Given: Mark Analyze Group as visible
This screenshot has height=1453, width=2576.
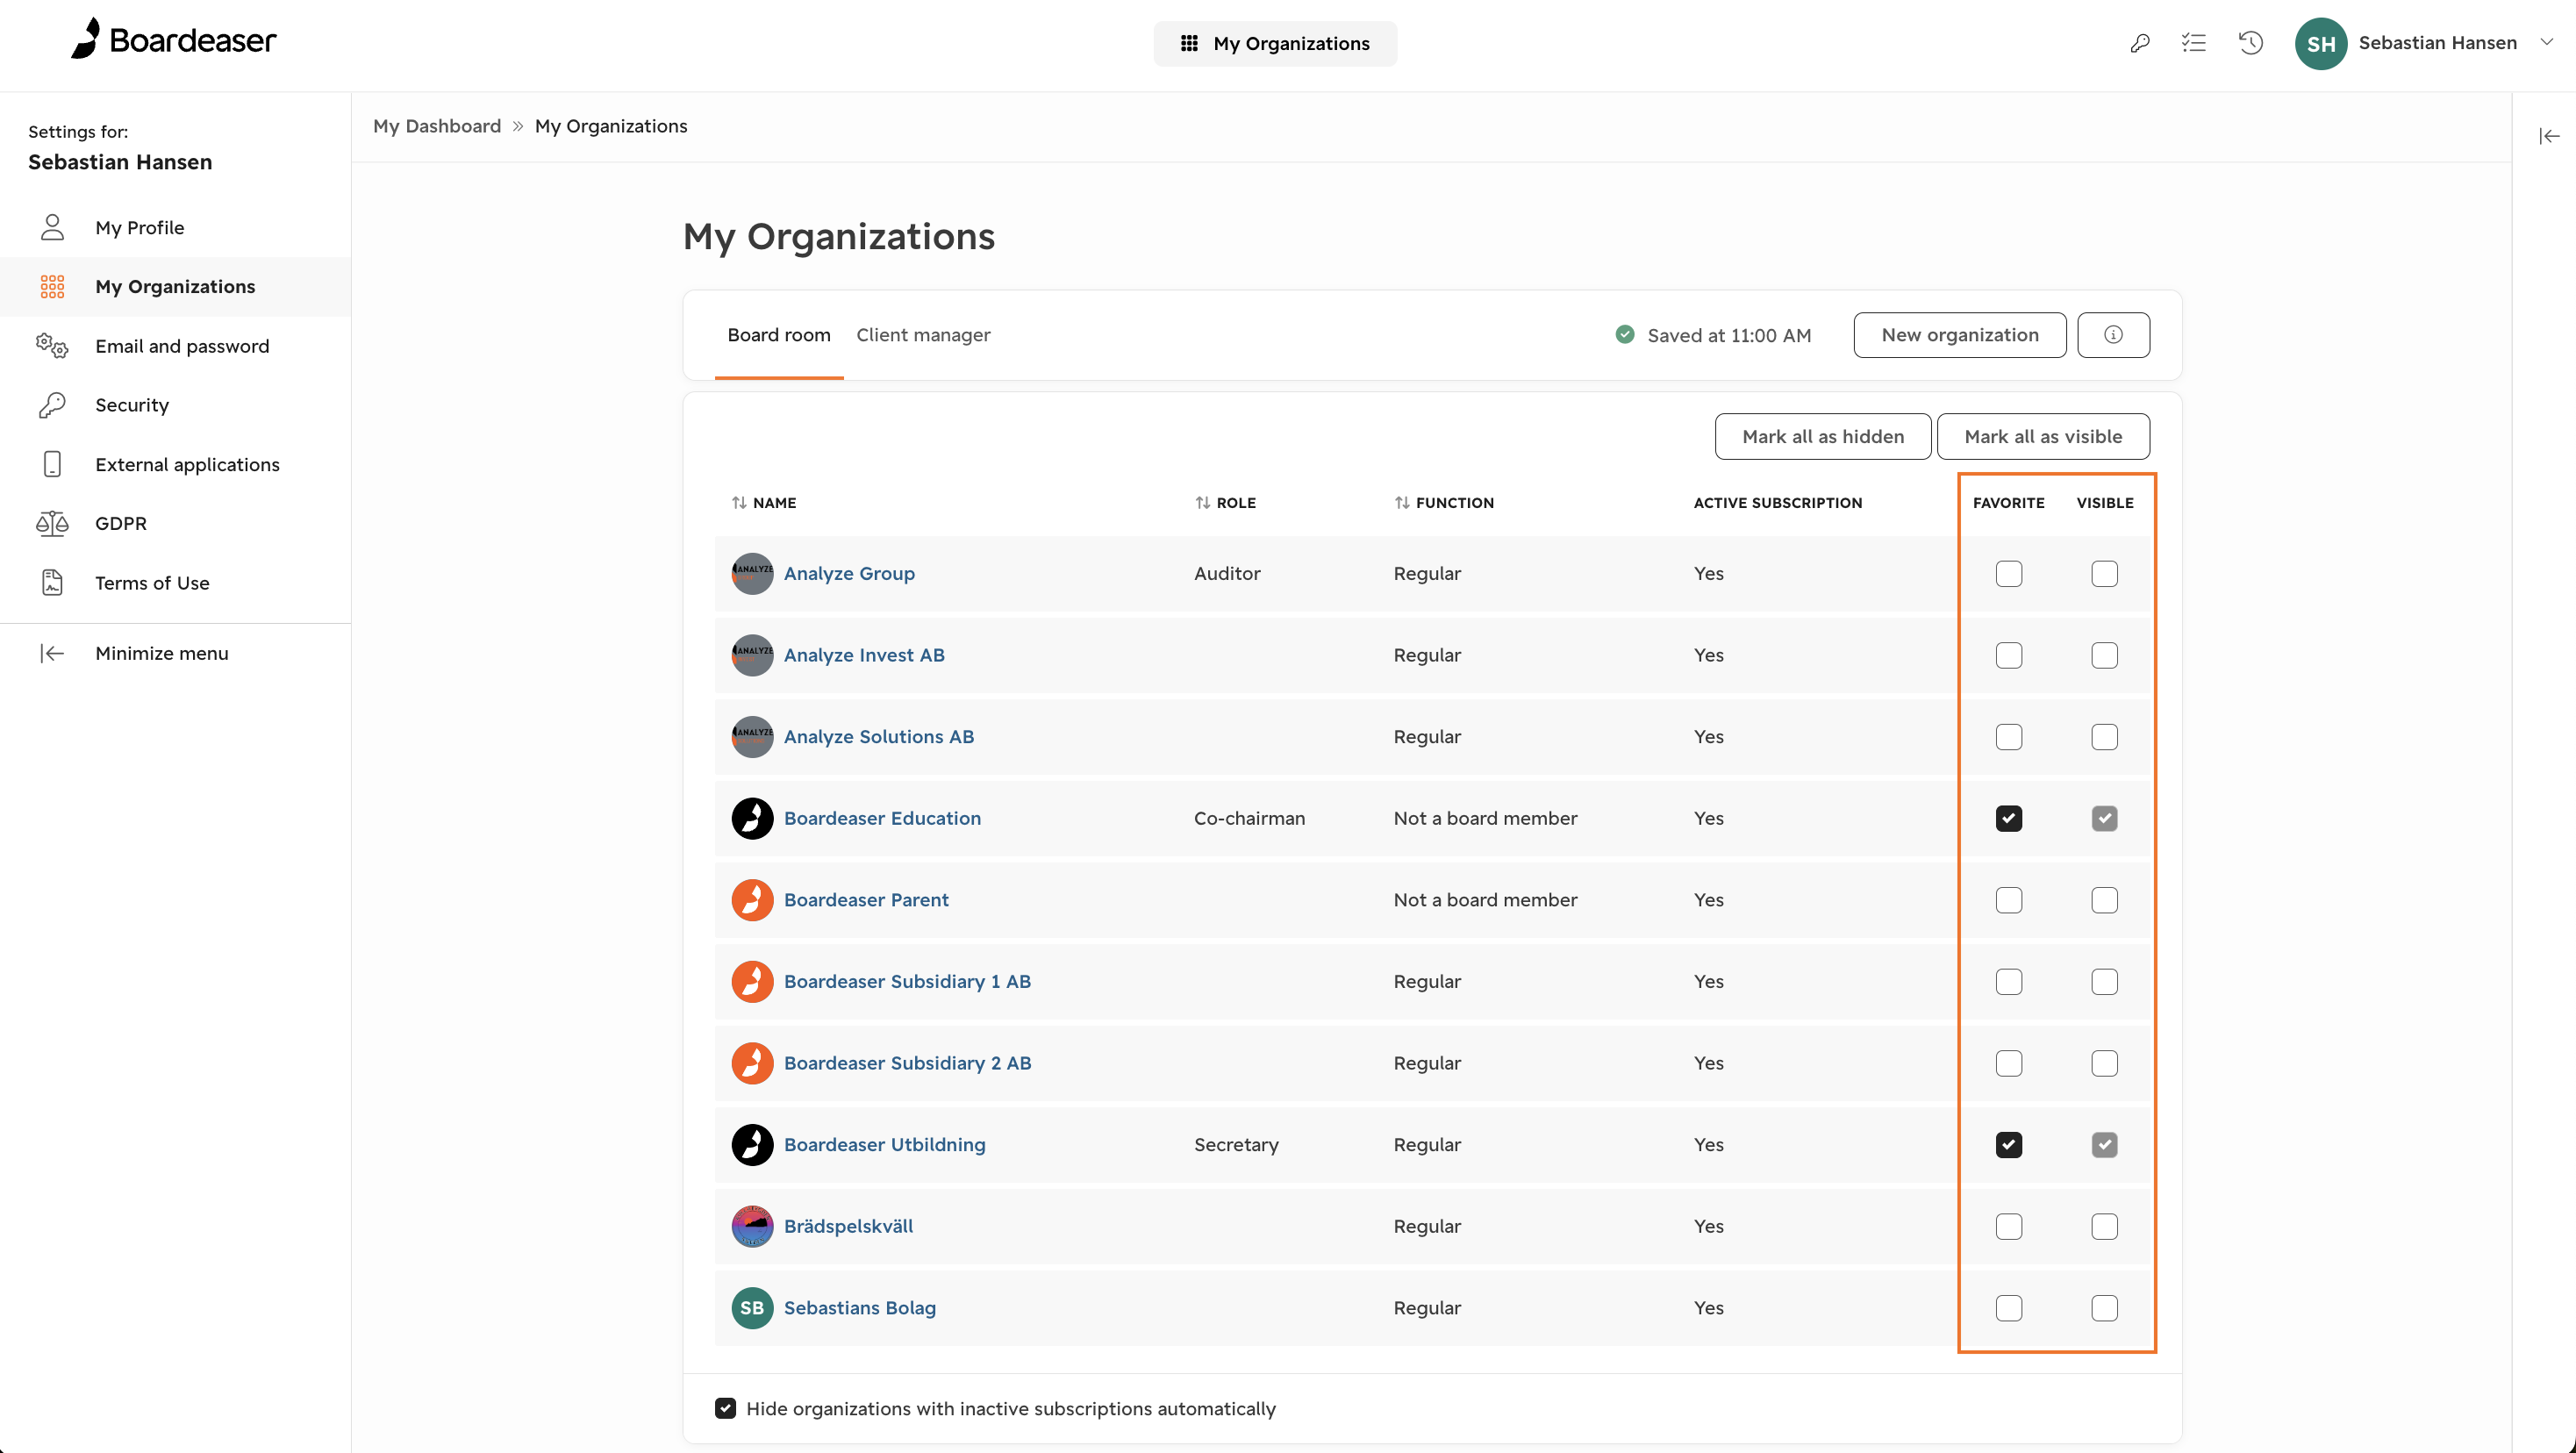Looking at the screenshot, I should [2104, 574].
